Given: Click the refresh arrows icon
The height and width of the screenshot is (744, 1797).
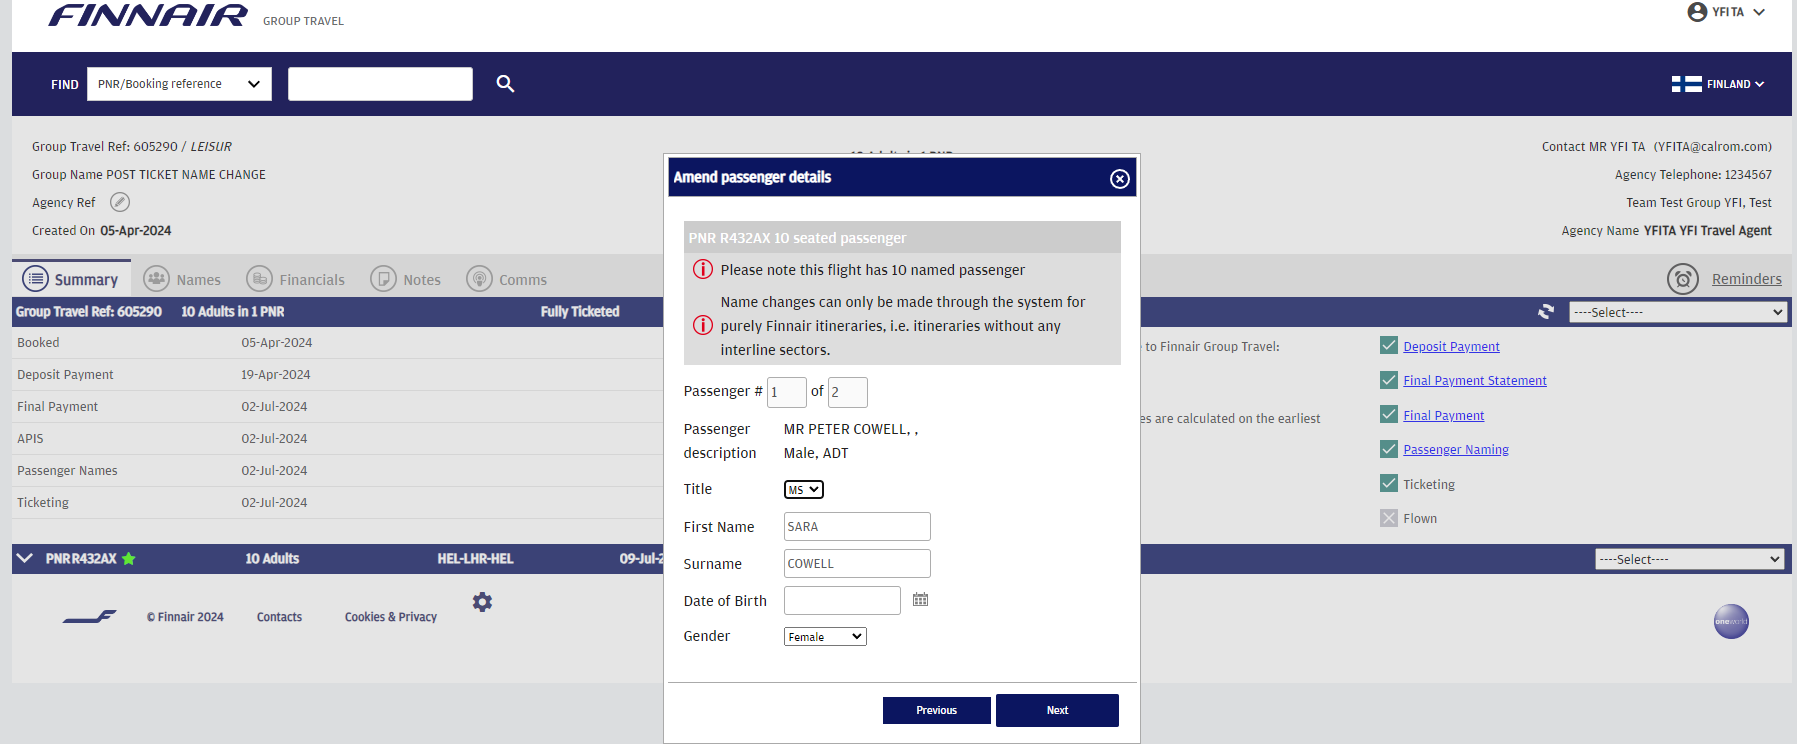Looking at the screenshot, I should (x=1546, y=312).
